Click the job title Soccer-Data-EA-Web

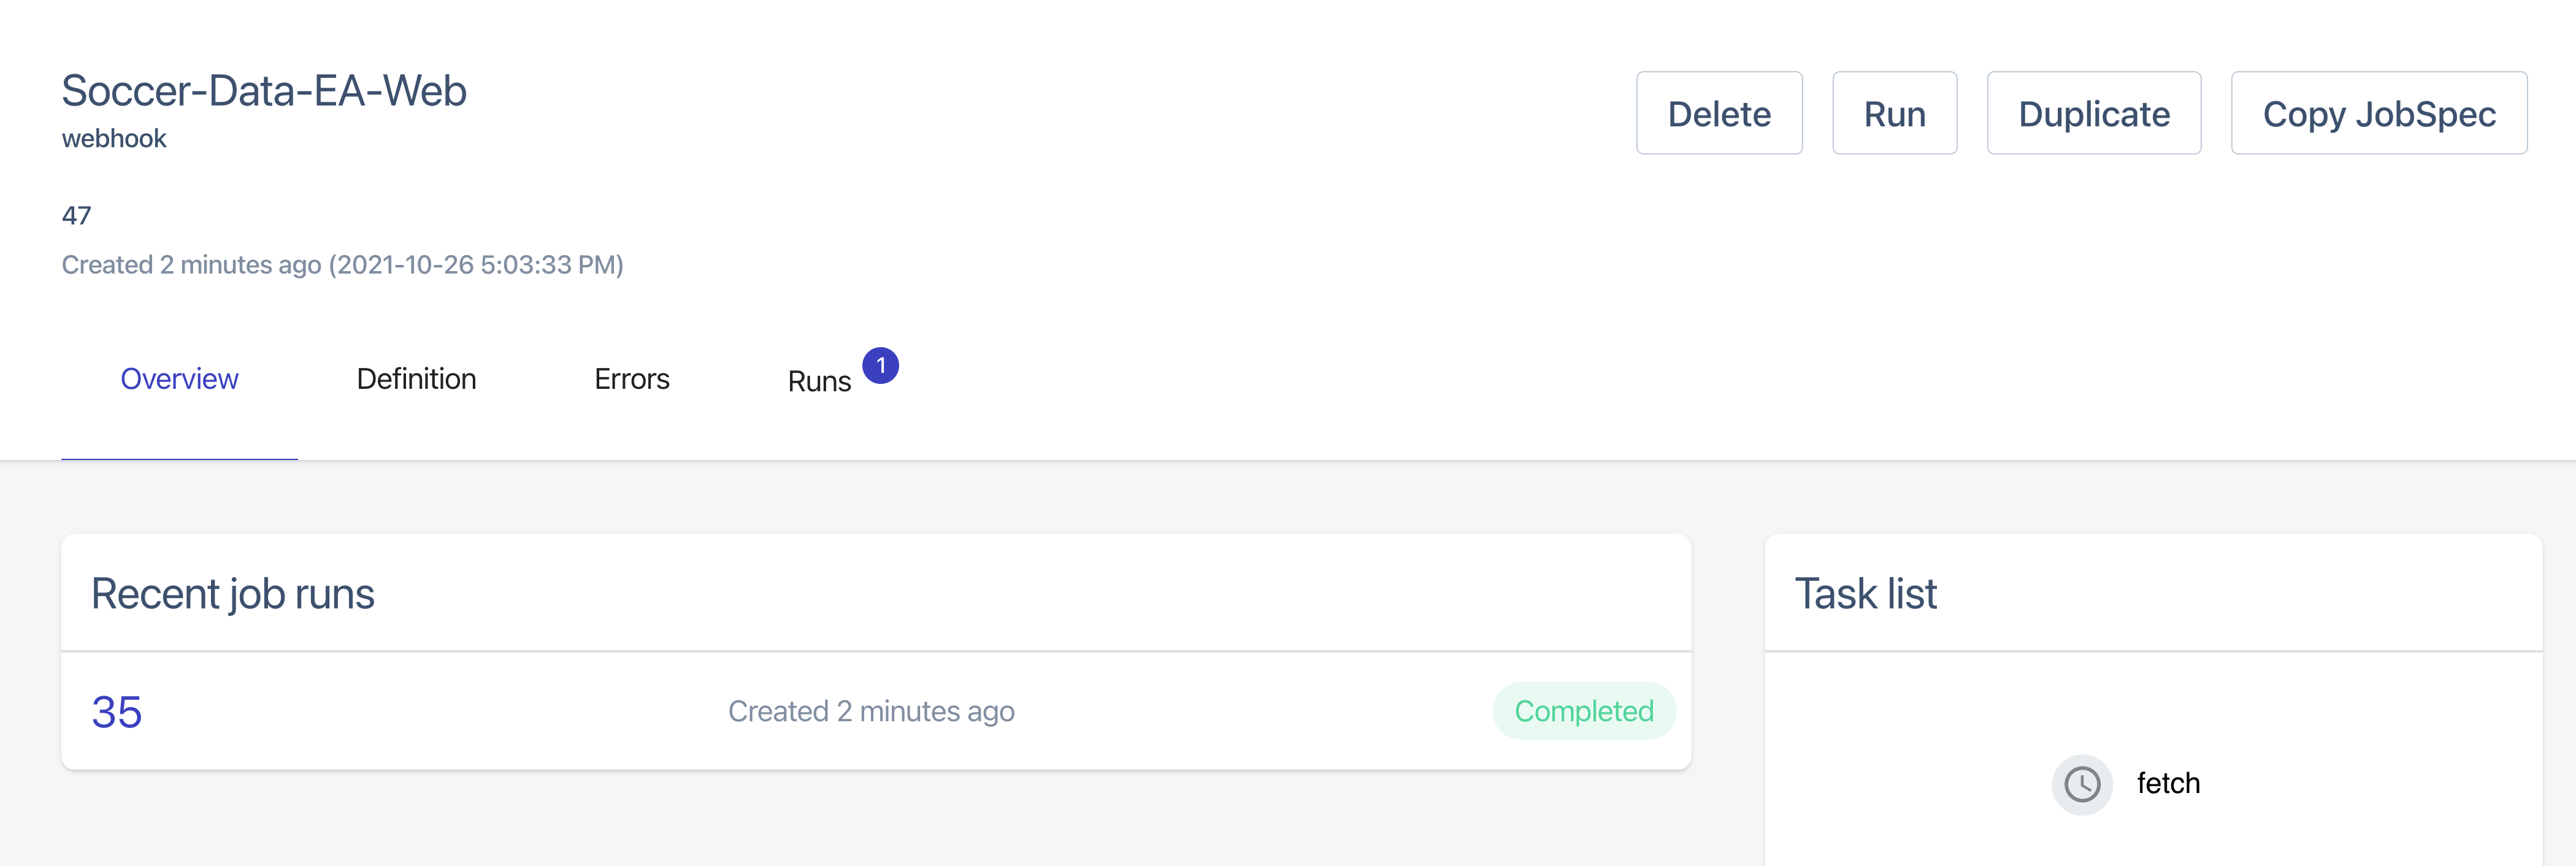click(x=264, y=91)
